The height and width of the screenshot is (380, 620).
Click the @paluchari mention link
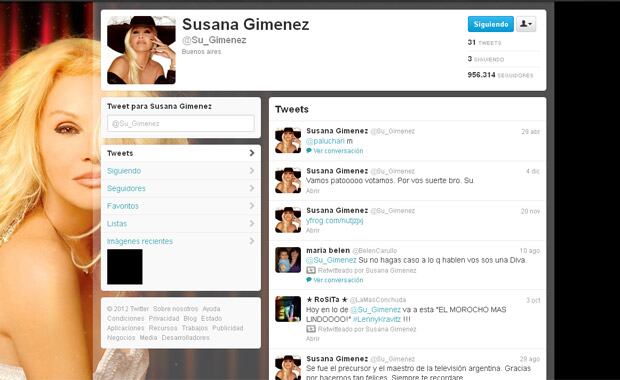[x=325, y=141]
